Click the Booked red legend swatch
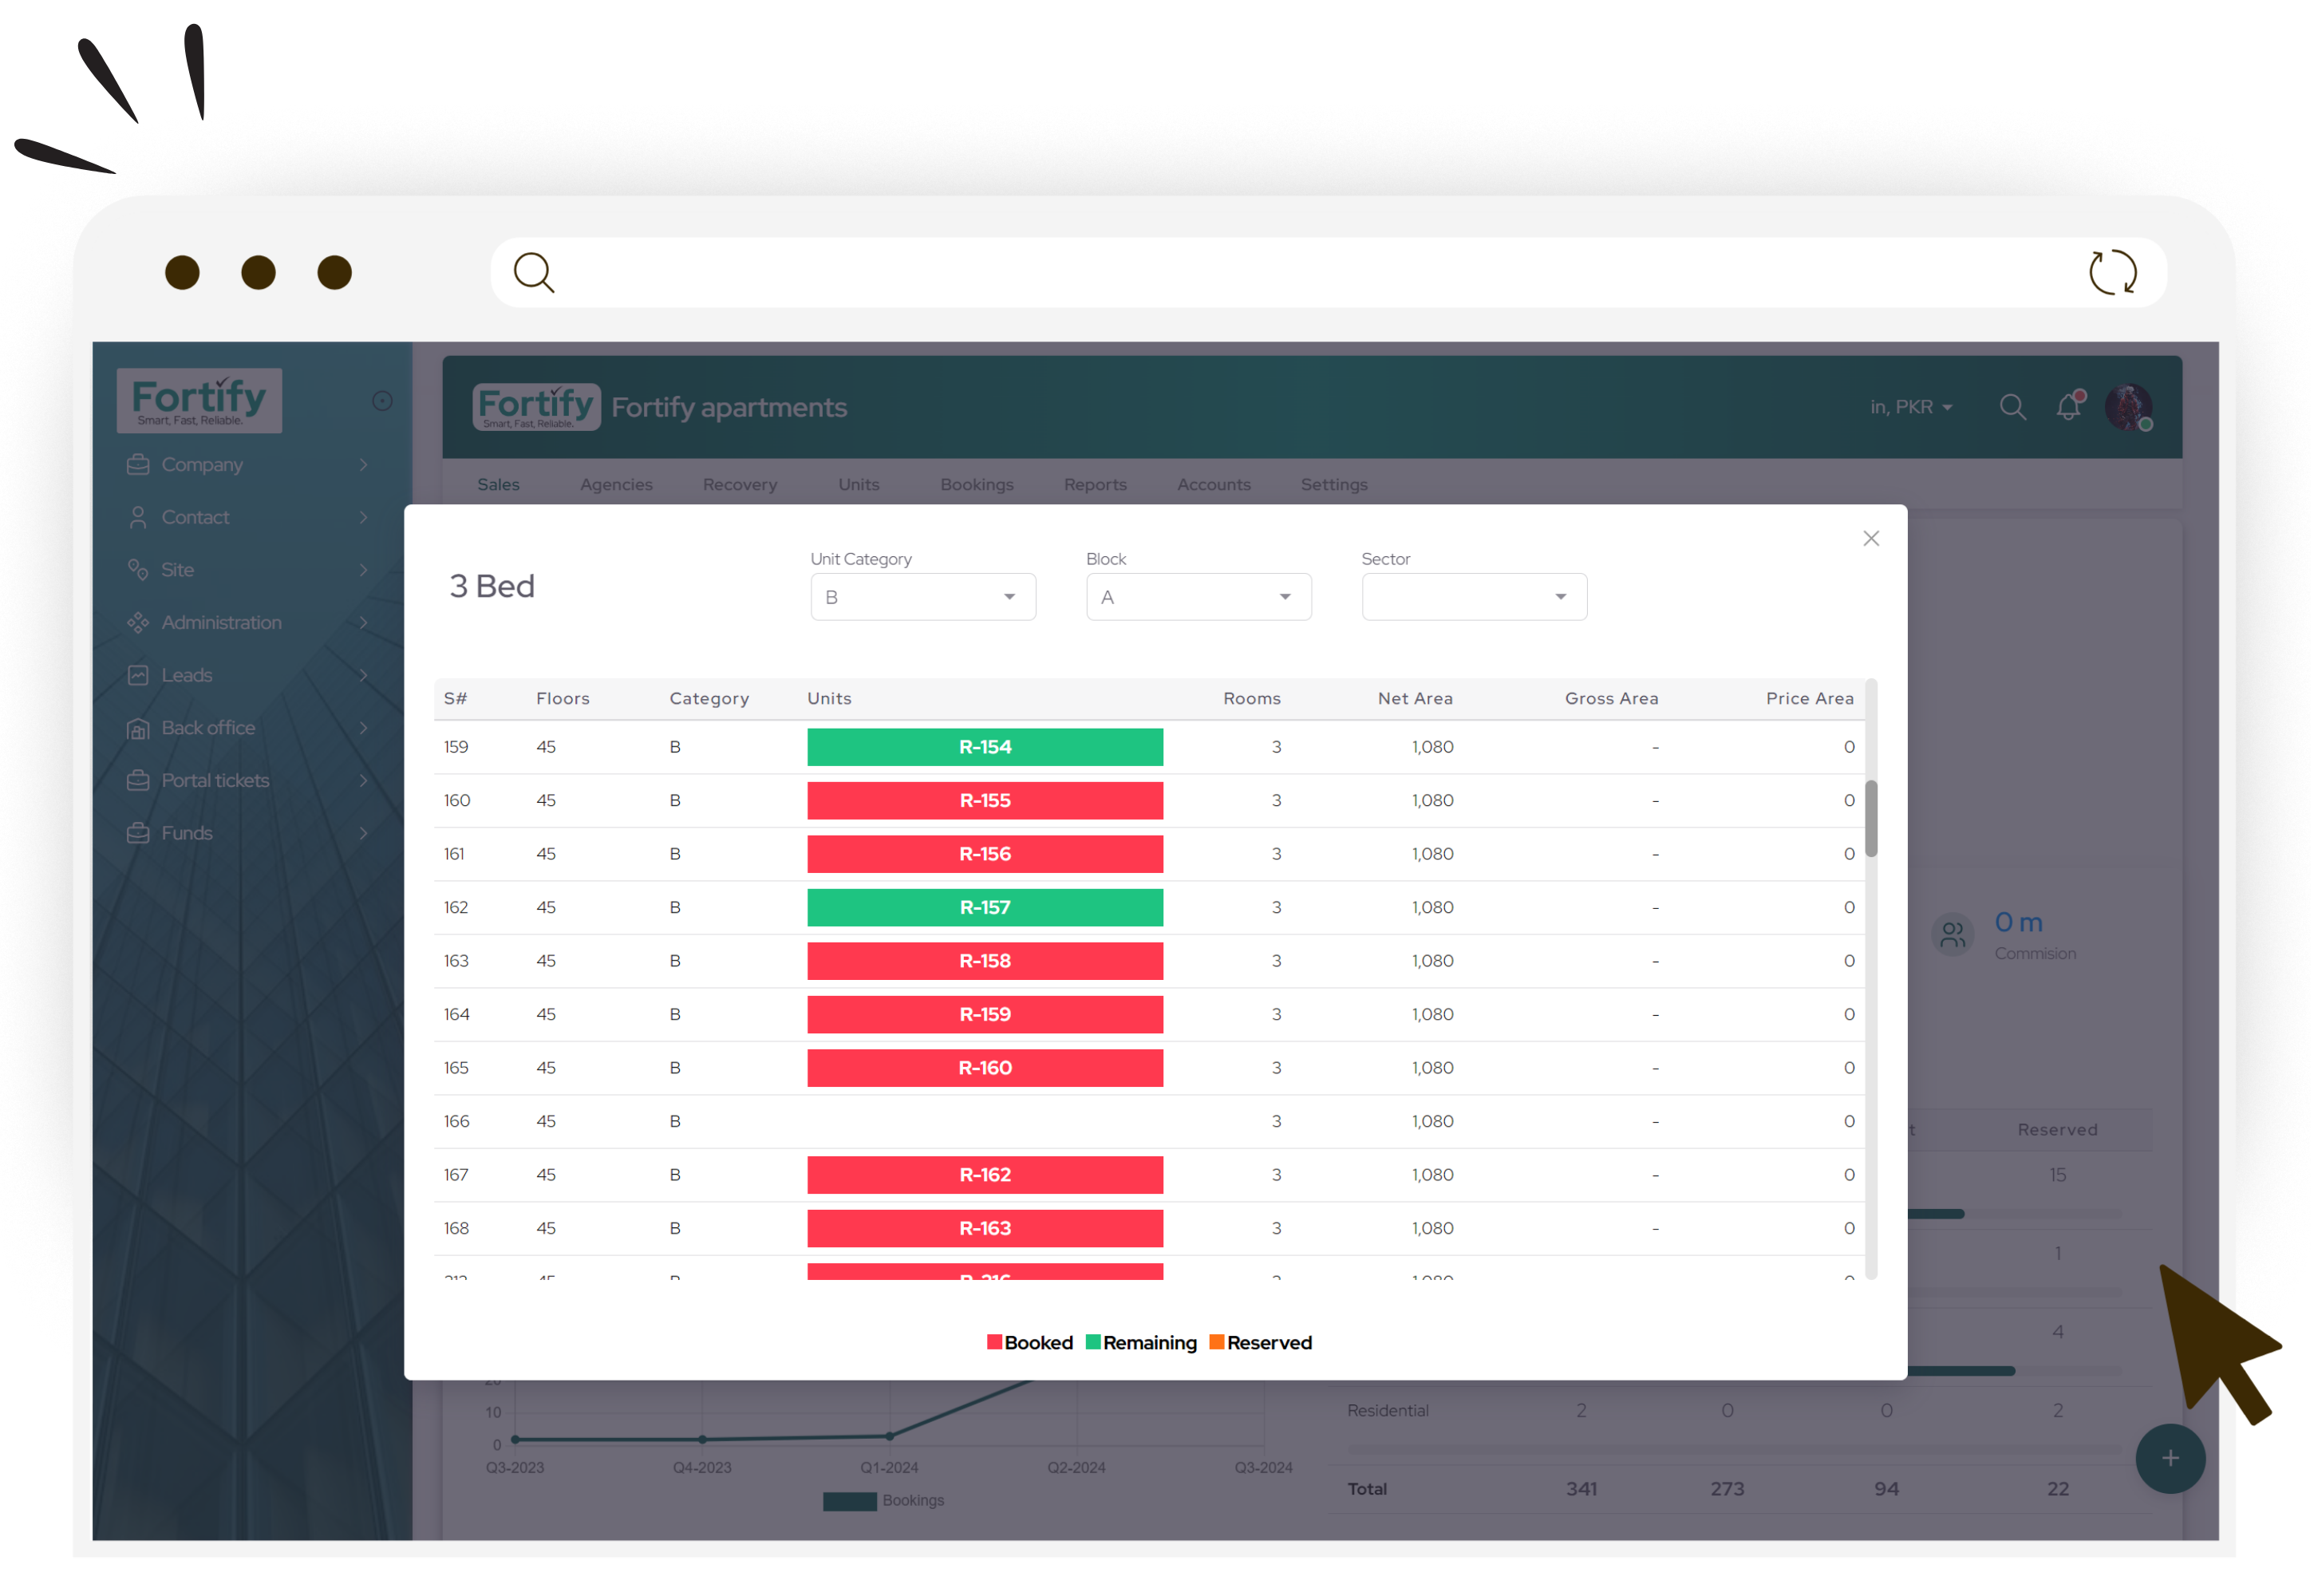 click(x=994, y=1342)
